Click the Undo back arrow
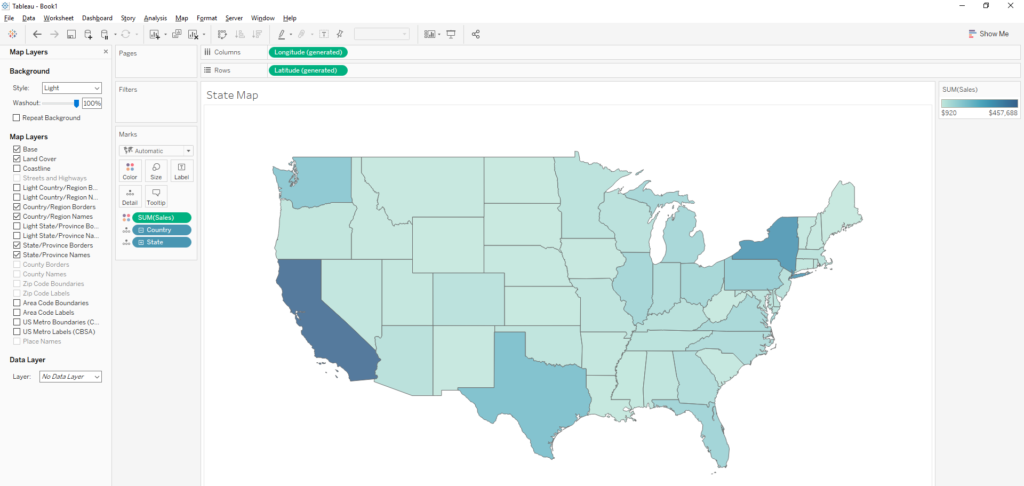Viewport: 1024px width, 486px height. (37, 34)
